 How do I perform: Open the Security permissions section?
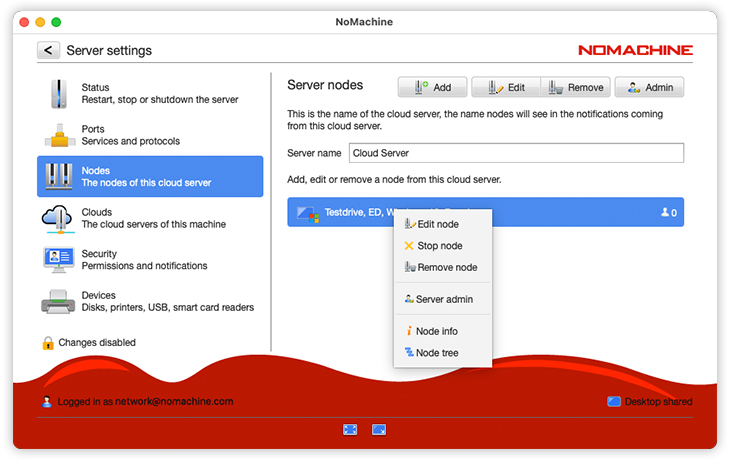click(150, 260)
